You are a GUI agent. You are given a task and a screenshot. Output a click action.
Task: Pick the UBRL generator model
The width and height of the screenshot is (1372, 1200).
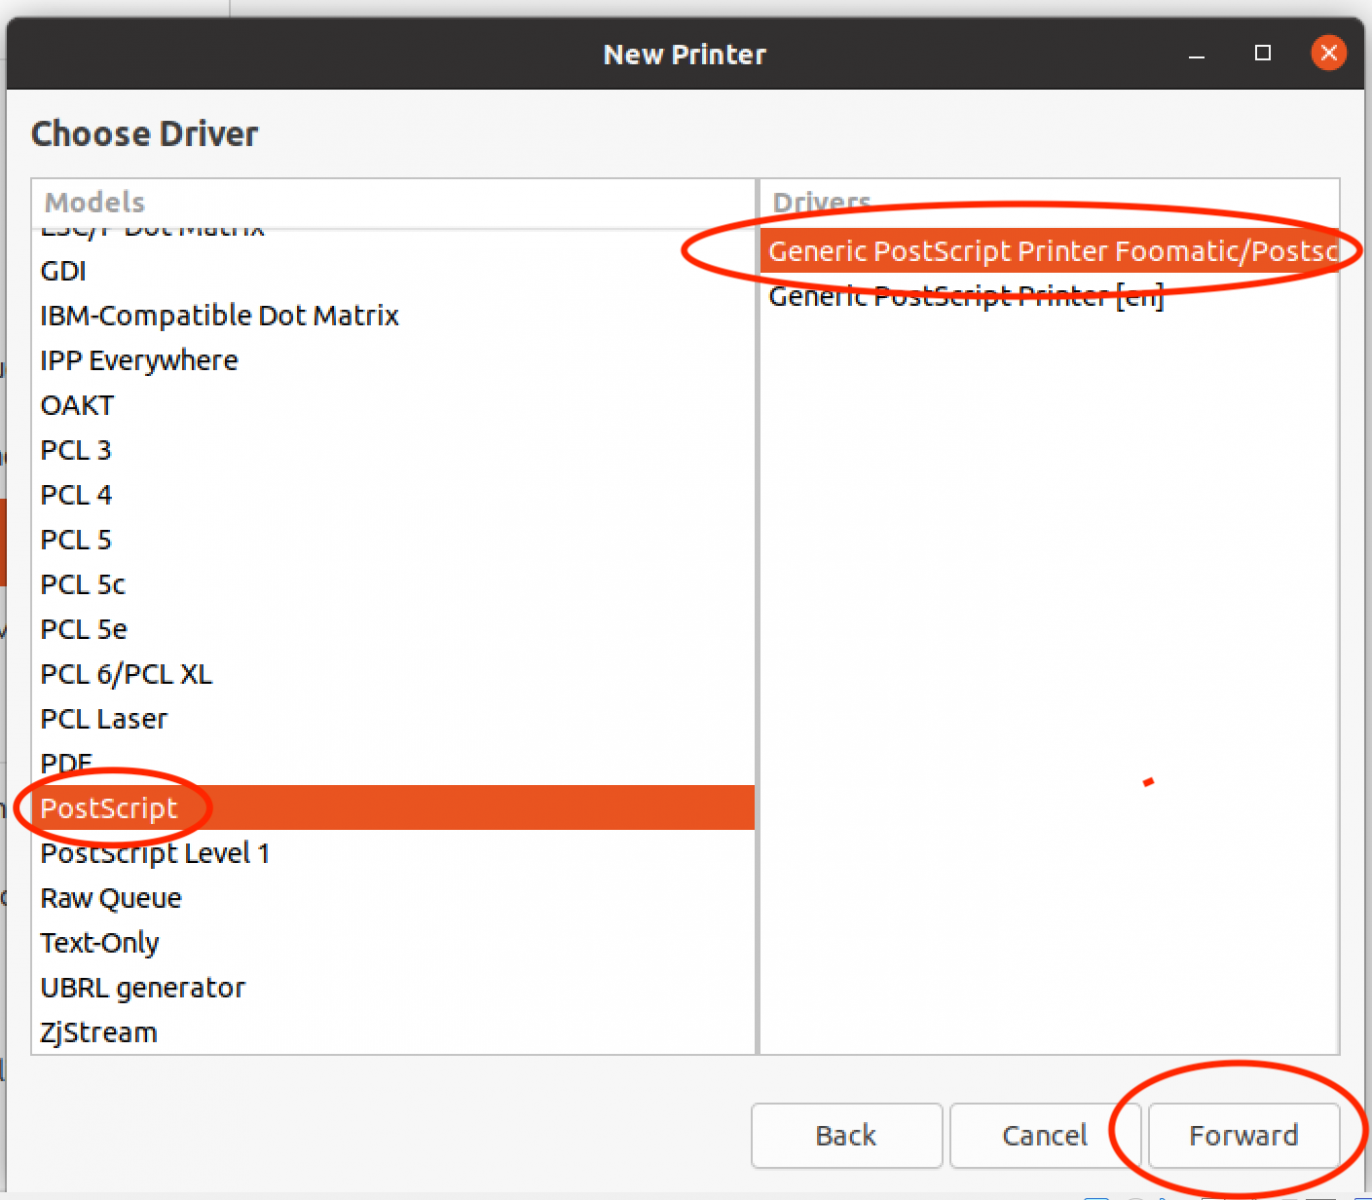click(143, 988)
